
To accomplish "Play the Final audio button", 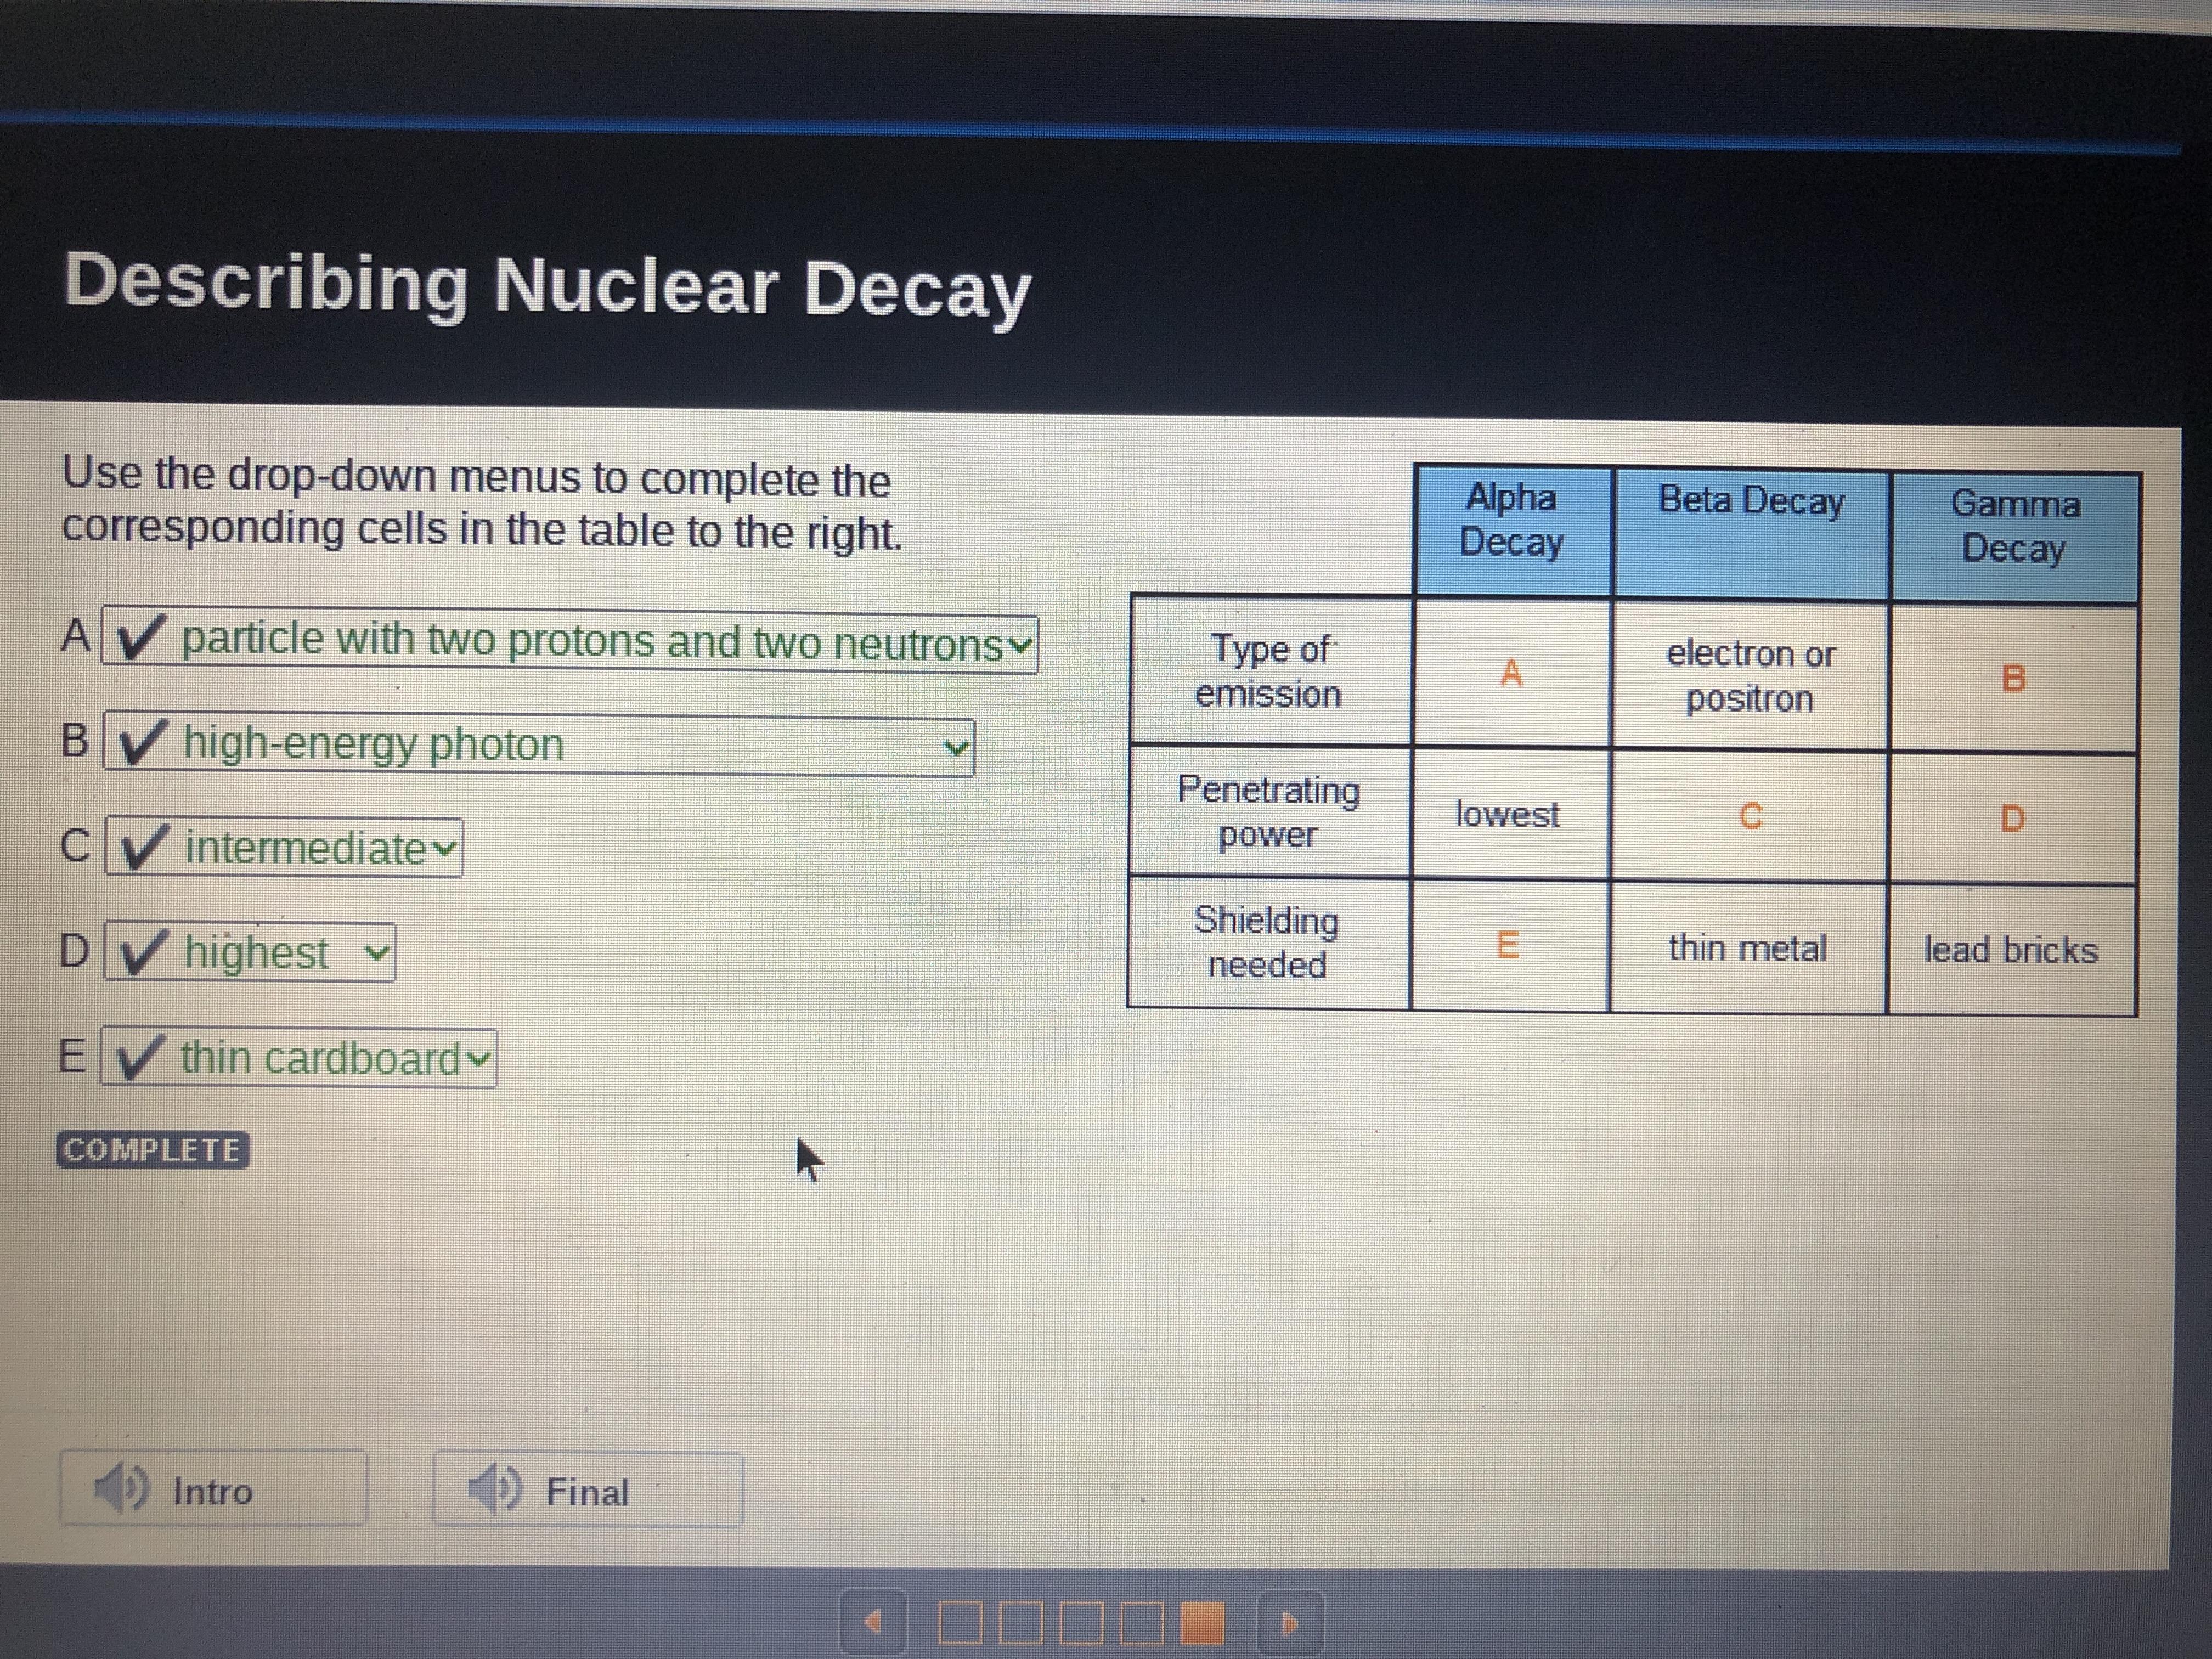I will point(588,1491).
